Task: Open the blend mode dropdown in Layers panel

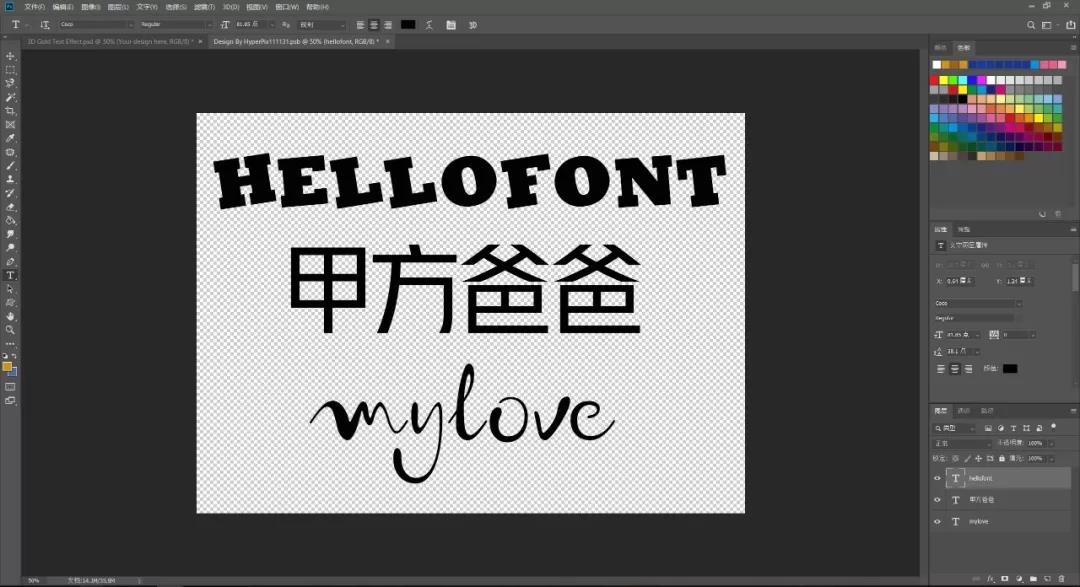Action: coord(962,443)
